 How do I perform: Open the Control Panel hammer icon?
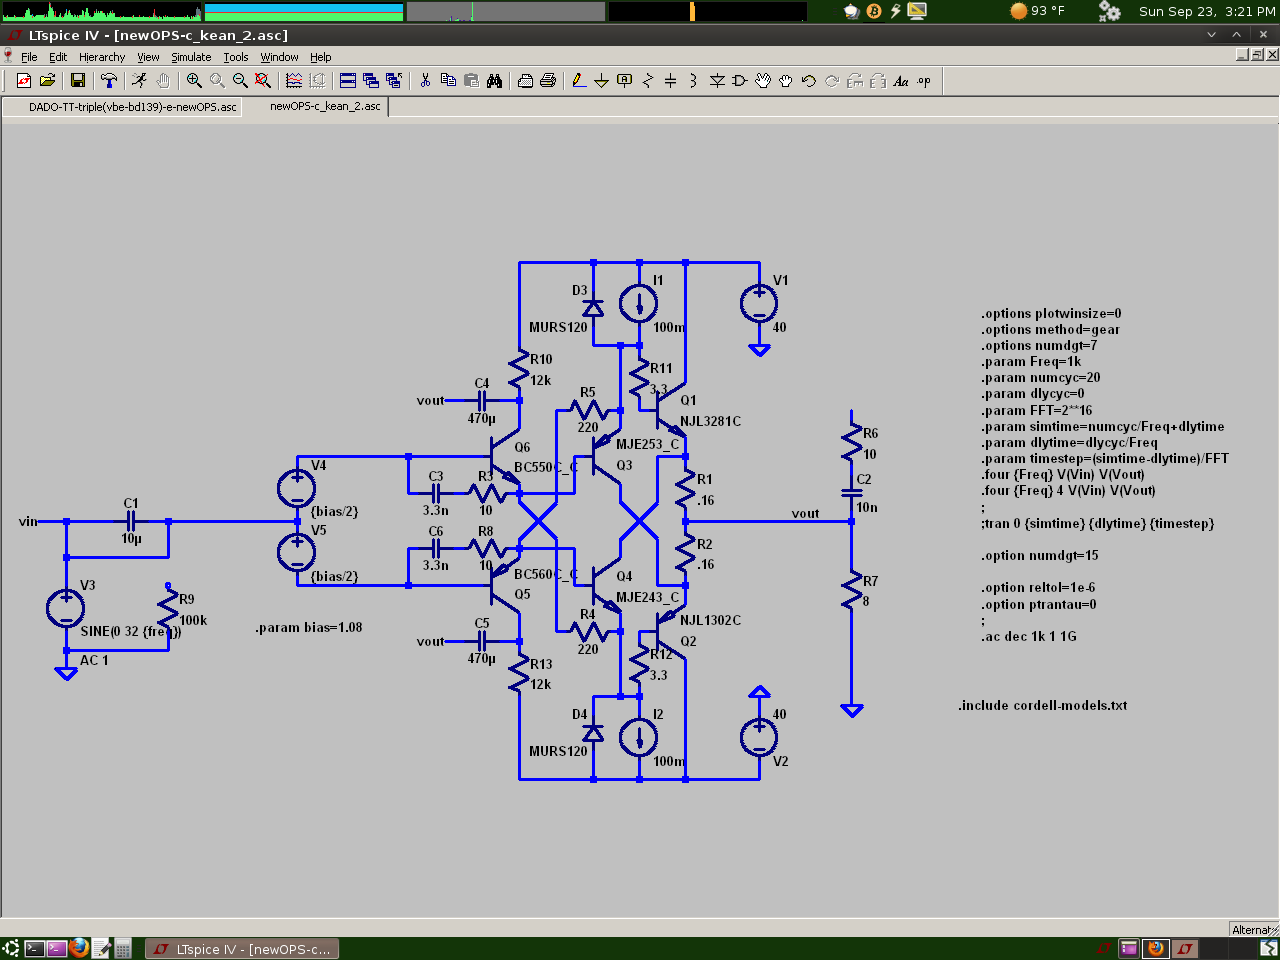point(109,81)
